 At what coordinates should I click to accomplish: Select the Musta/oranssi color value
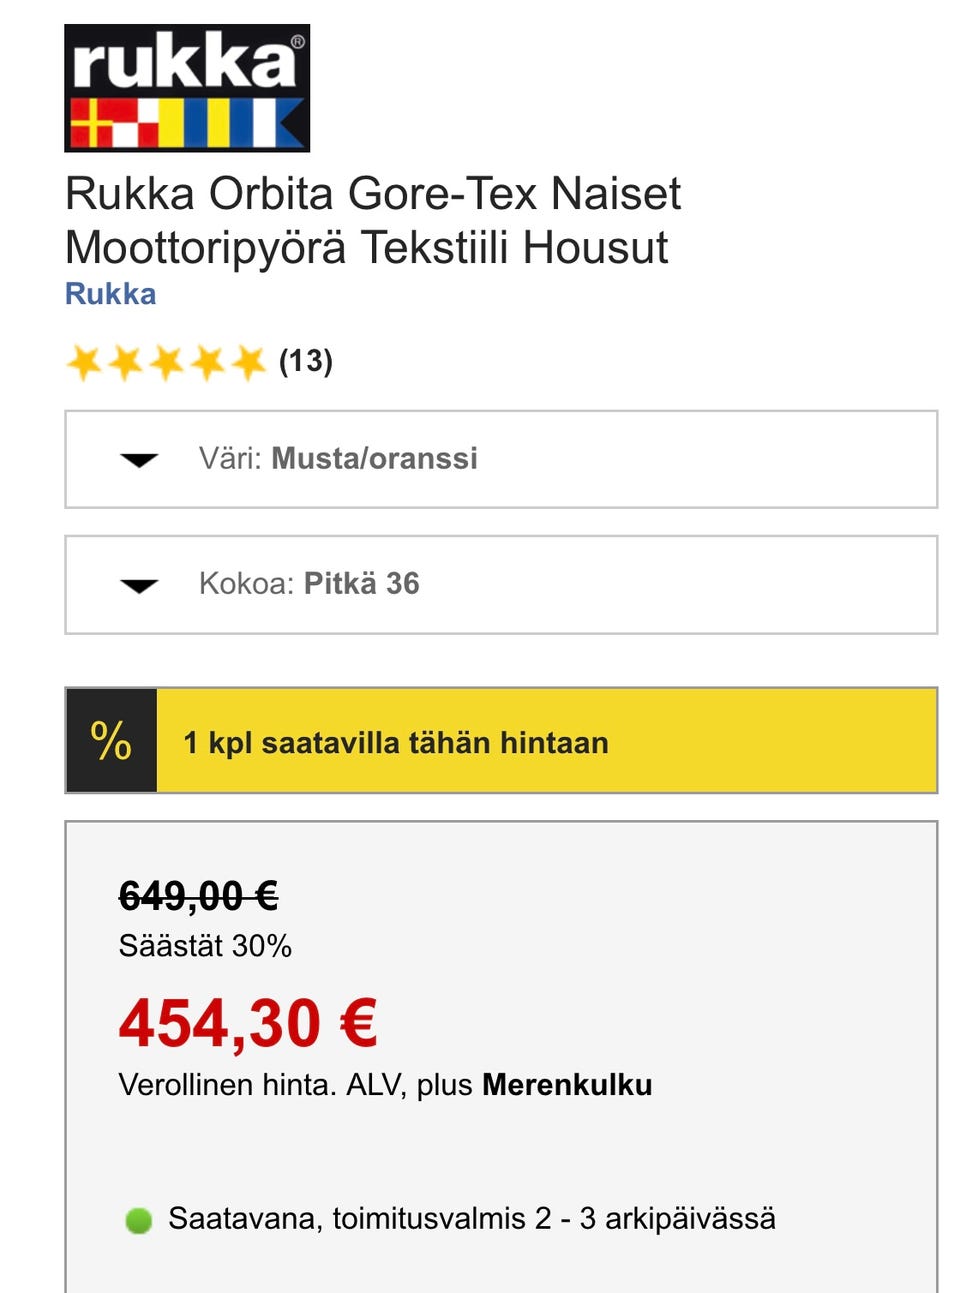click(x=374, y=459)
